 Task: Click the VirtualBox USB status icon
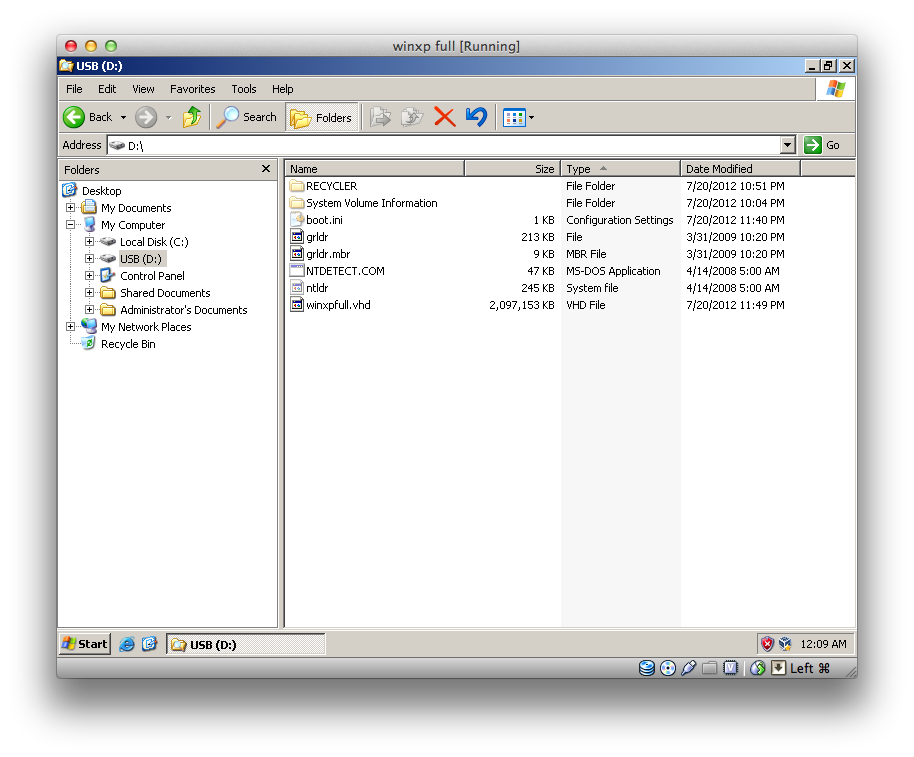[688, 668]
